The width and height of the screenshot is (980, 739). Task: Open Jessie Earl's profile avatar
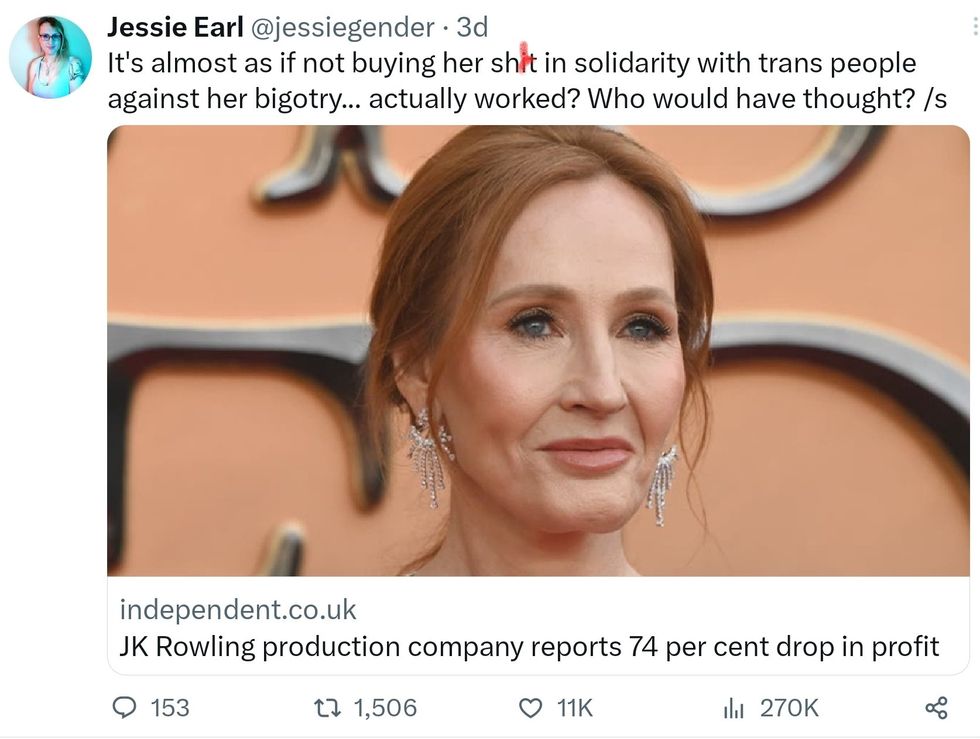coord(51,57)
